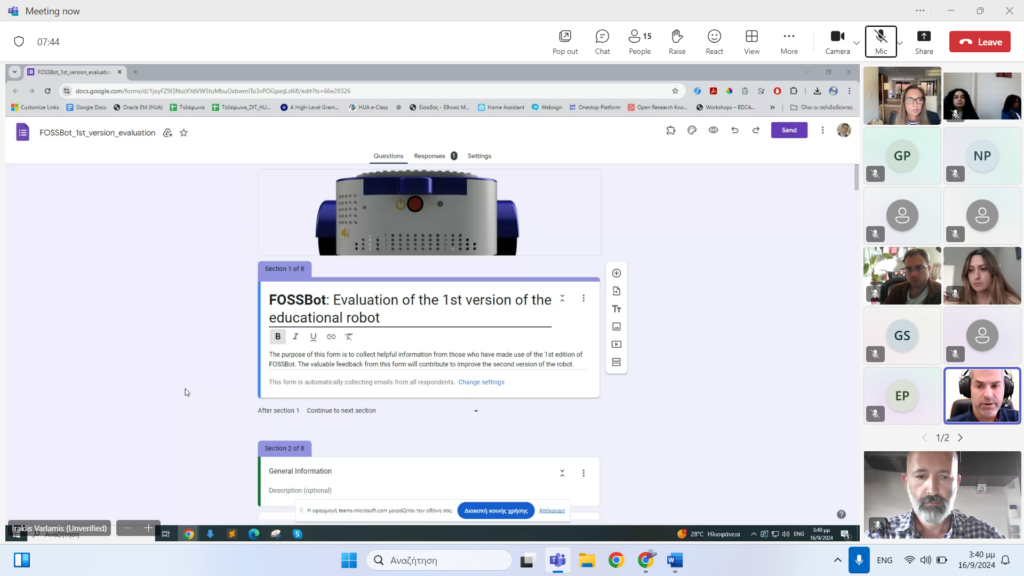Add a video from the side toolbar
Image resolution: width=1024 pixels, height=576 pixels.
click(616, 344)
